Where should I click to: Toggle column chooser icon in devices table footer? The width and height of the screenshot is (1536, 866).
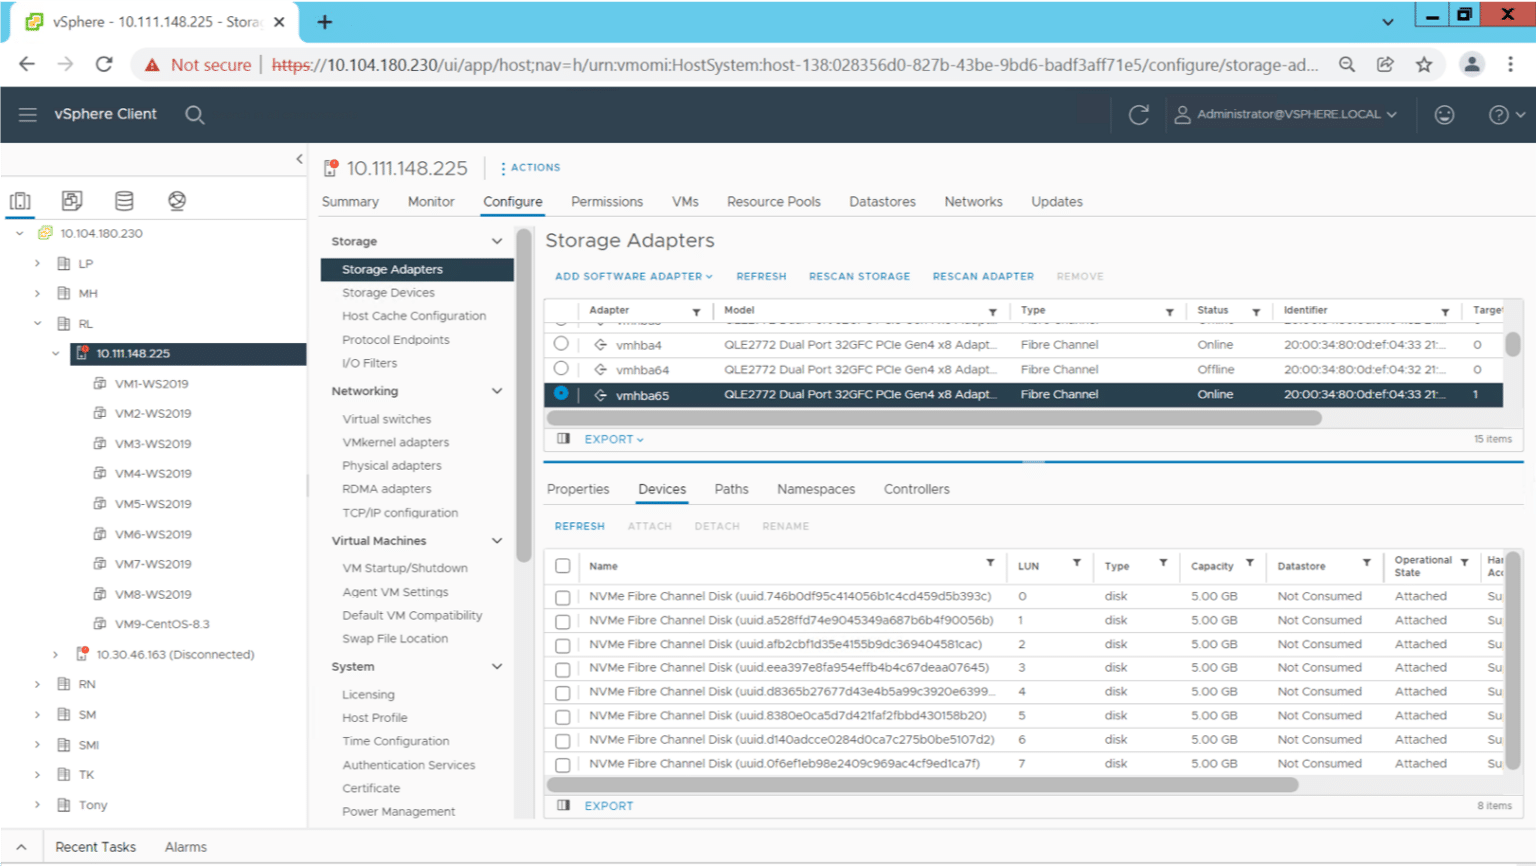point(563,805)
